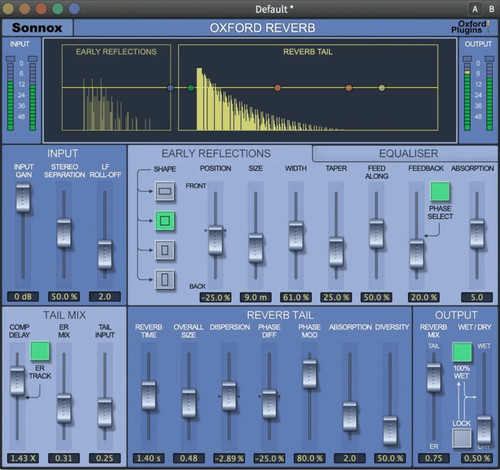This screenshot has width=500, height=470.
Task: Click the Wet/Dry slider handle
Action: 484,430
